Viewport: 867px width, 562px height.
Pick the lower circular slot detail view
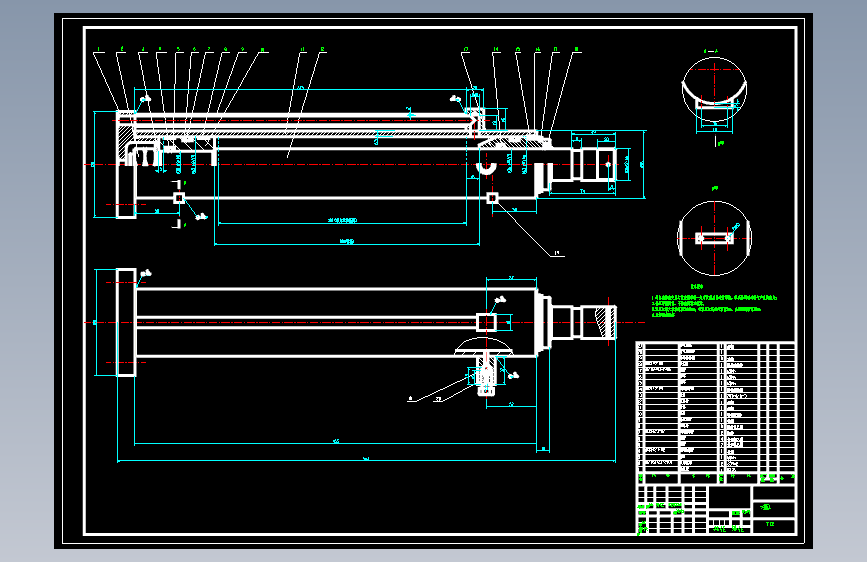coord(714,238)
